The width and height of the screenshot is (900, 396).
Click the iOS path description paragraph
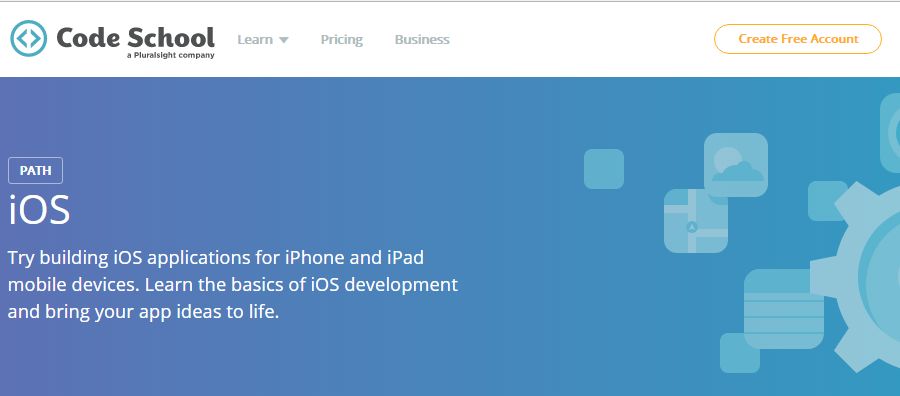pos(232,285)
